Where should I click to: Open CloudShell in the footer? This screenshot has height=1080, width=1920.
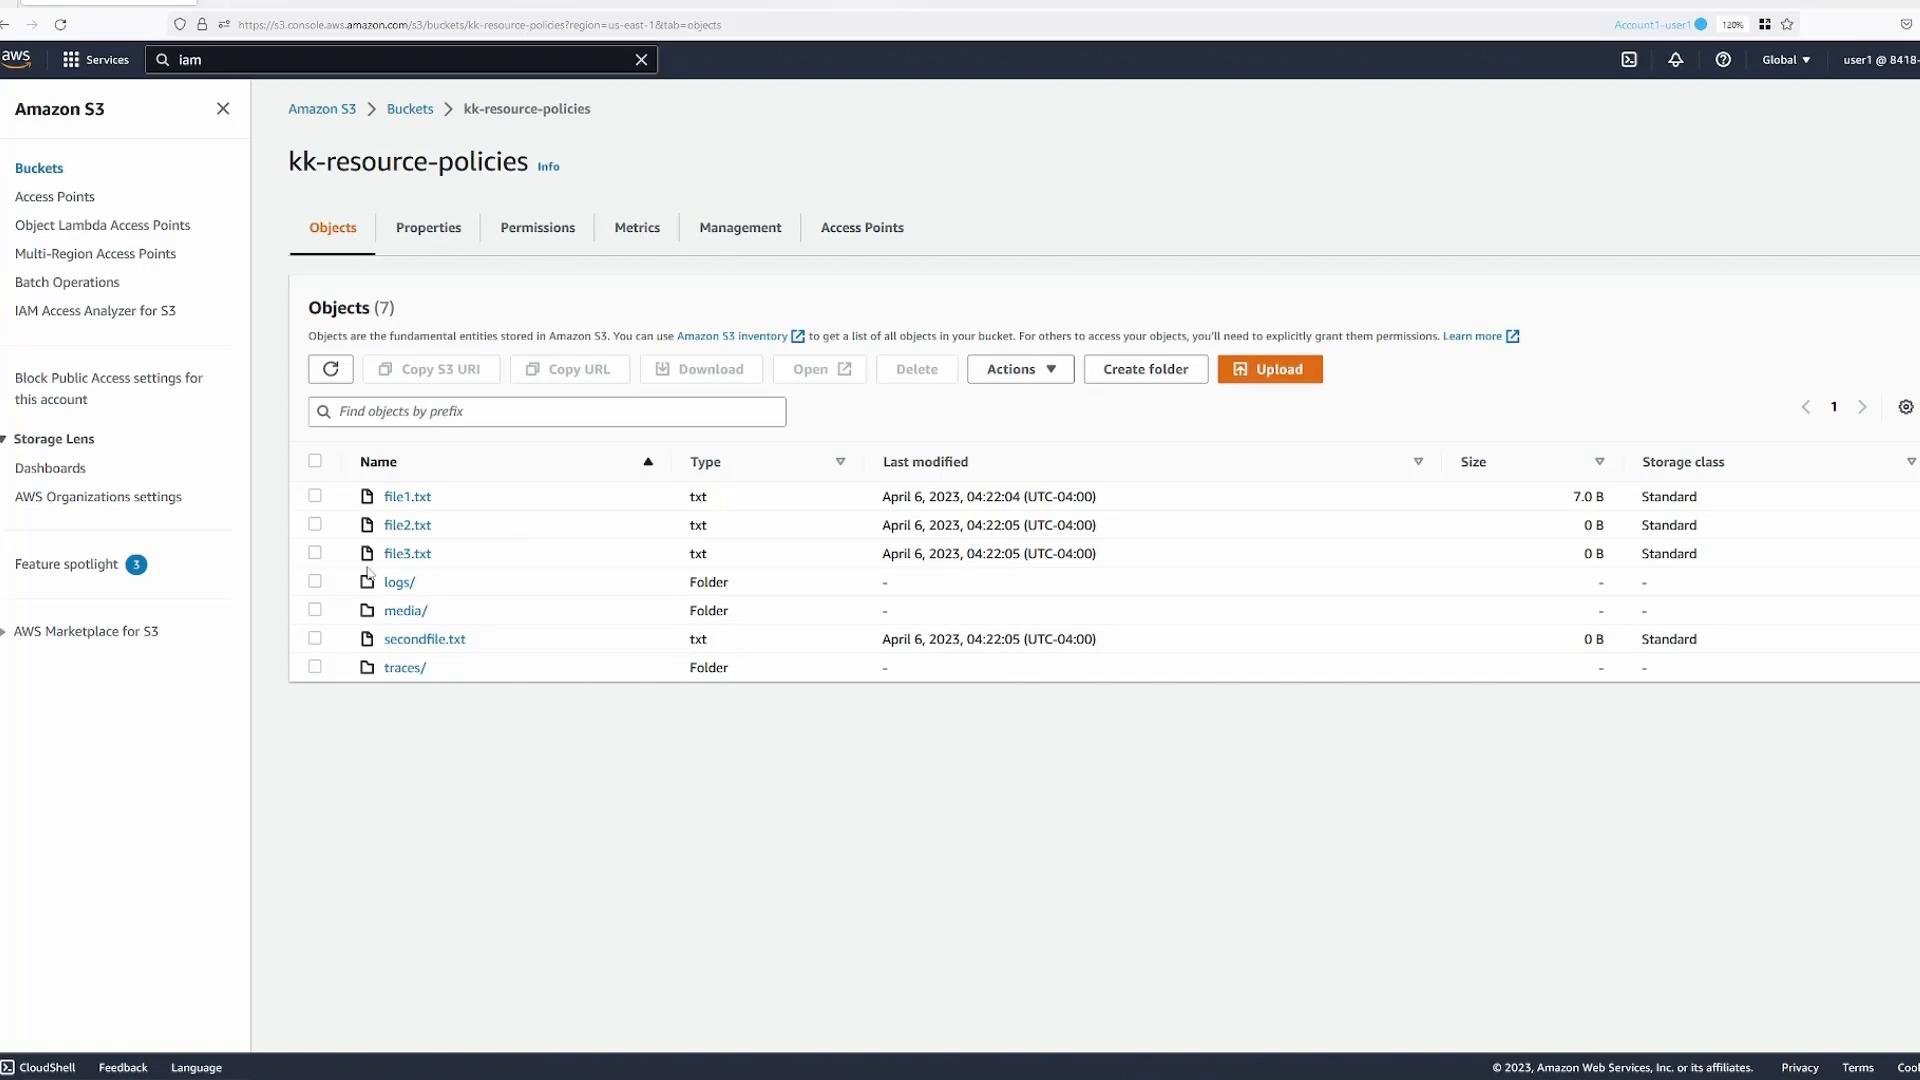point(38,1067)
